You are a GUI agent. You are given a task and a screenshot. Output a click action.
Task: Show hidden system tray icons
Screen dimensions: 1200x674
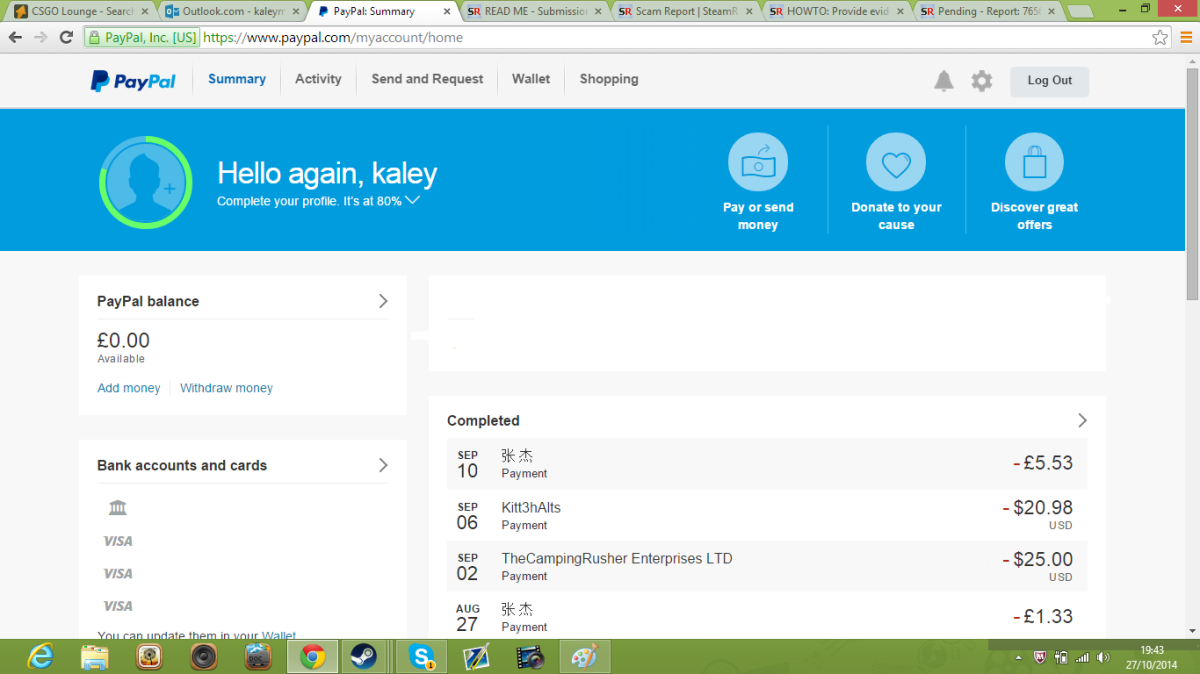tap(1018, 658)
